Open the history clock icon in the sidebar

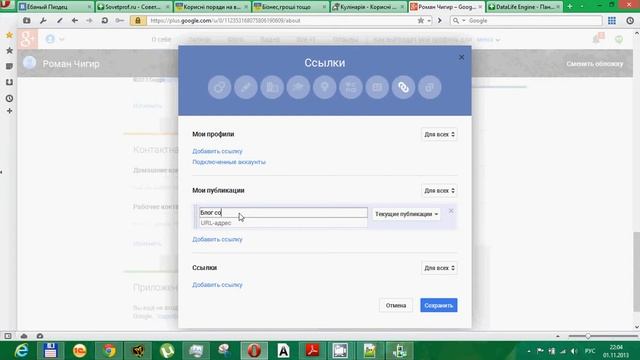(9, 98)
